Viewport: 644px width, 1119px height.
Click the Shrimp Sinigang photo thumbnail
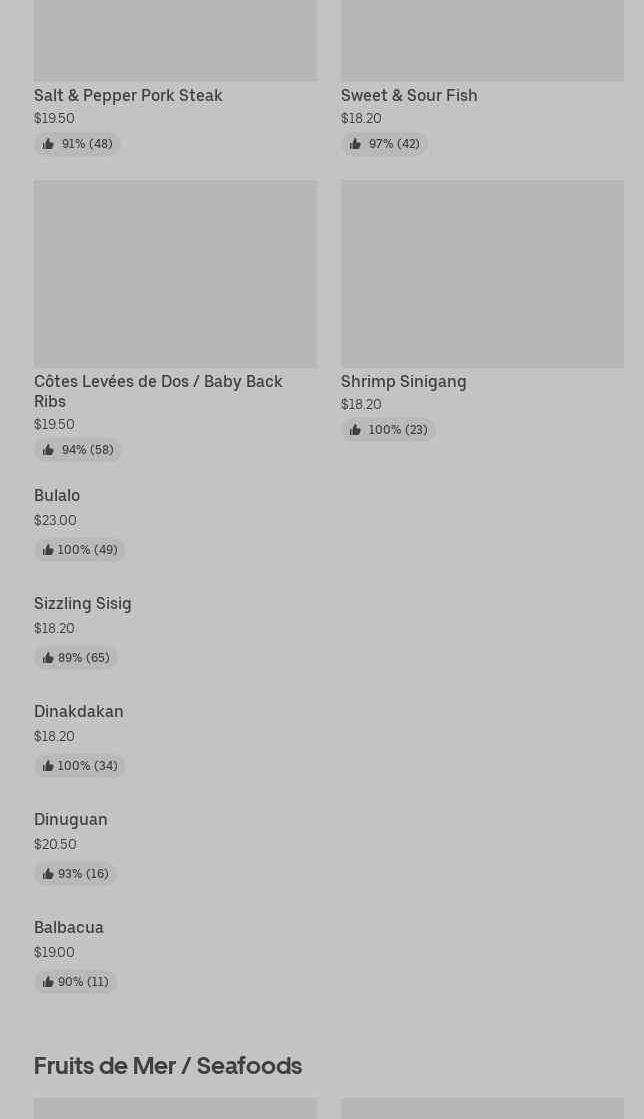coord(482,273)
